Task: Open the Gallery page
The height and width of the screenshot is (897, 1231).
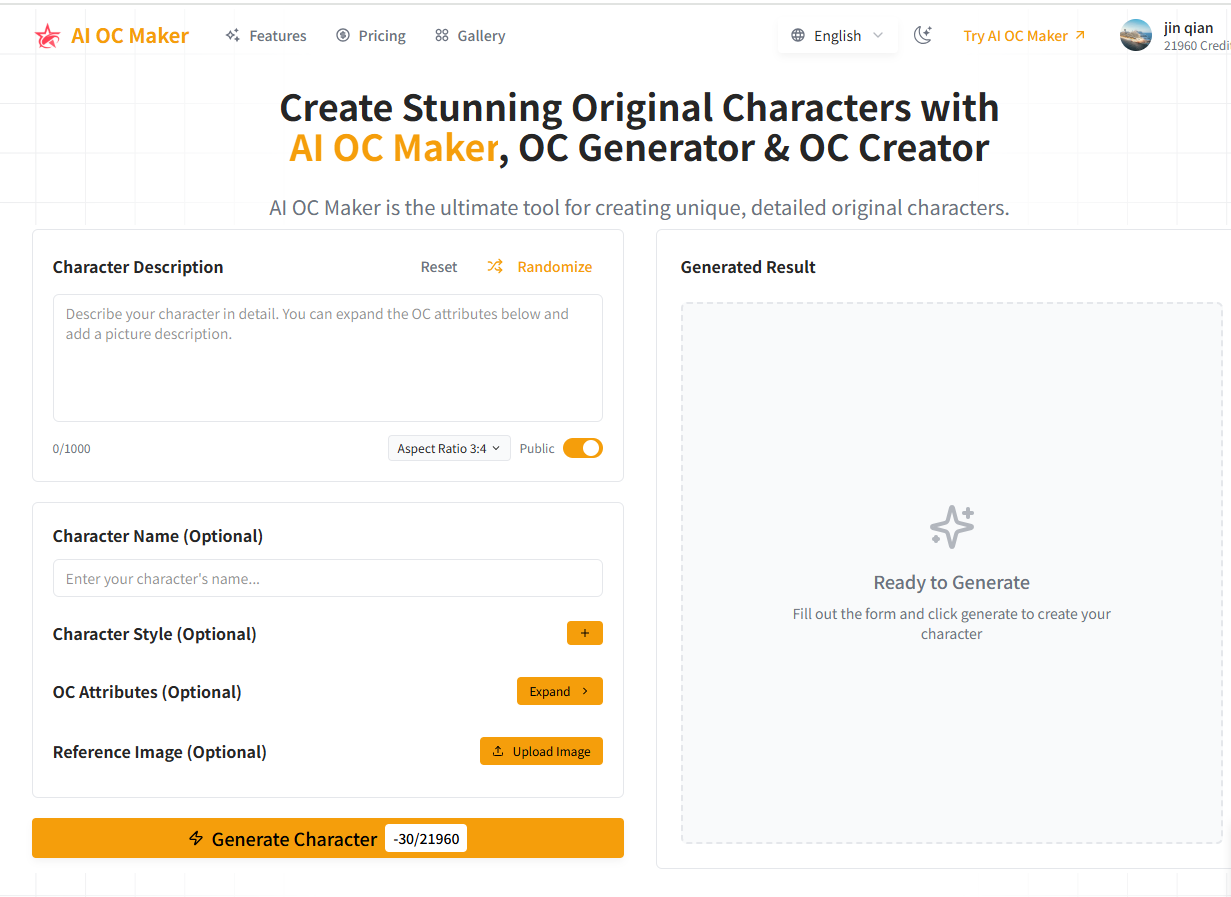Action: coord(481,35)
